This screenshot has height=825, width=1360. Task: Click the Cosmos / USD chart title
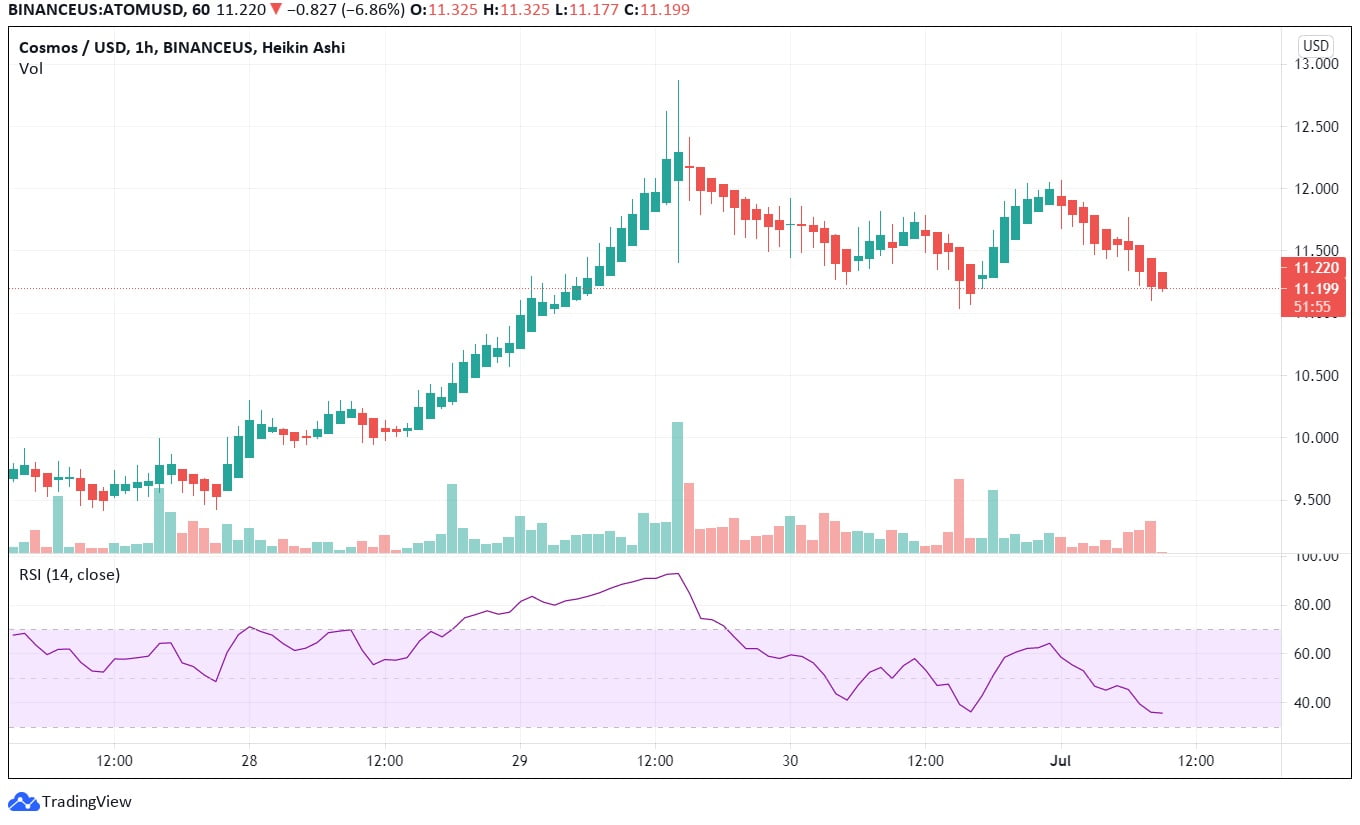(182, 47)
